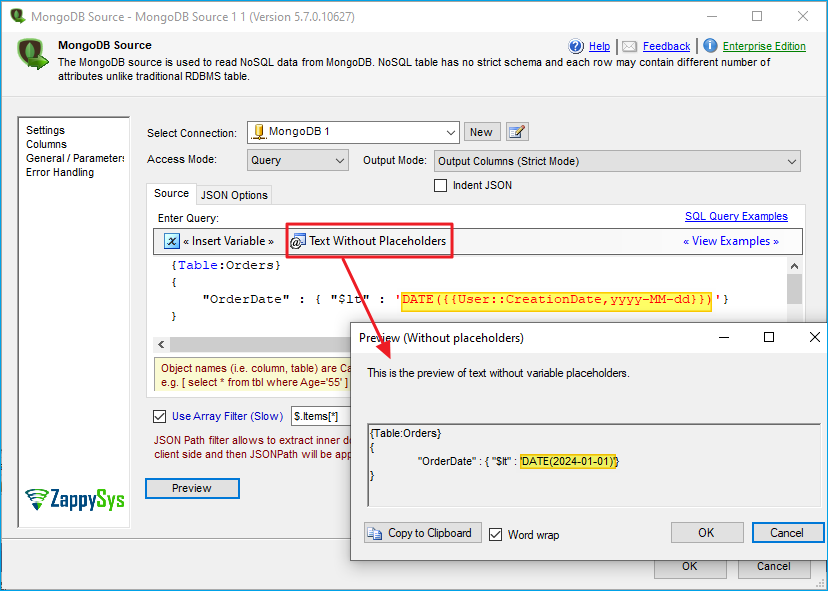The image size is (828, 591).
Task: Click the blue Help question mark icon
Action: 576,46
